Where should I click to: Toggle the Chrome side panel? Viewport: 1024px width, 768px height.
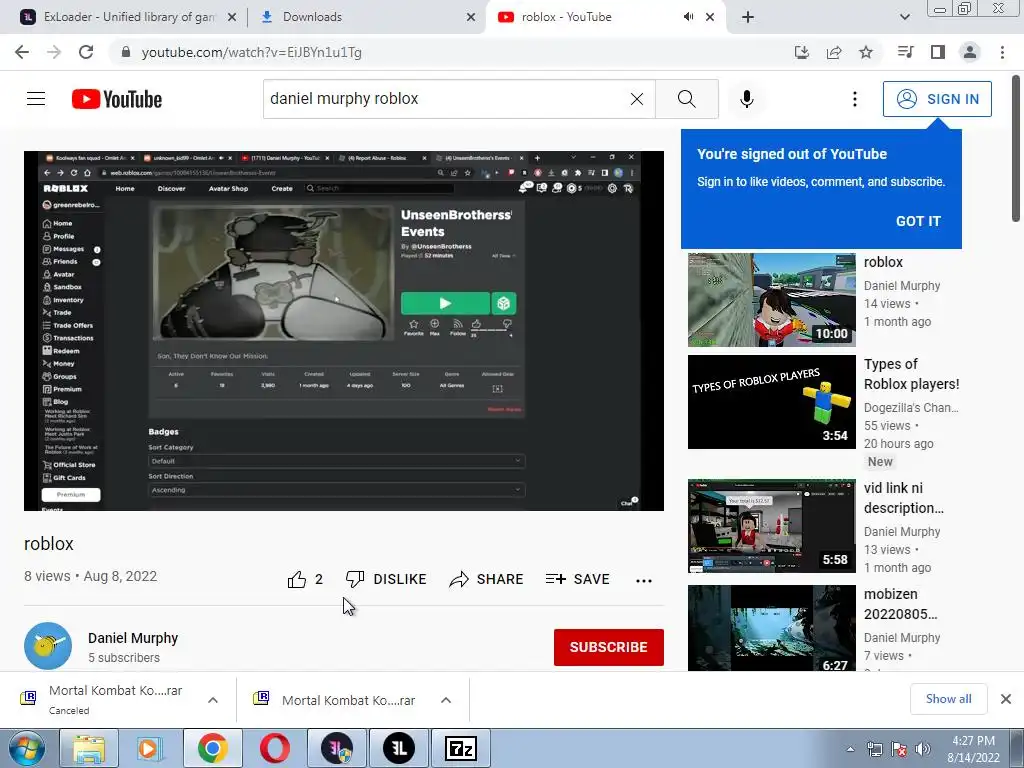point(938,52)
